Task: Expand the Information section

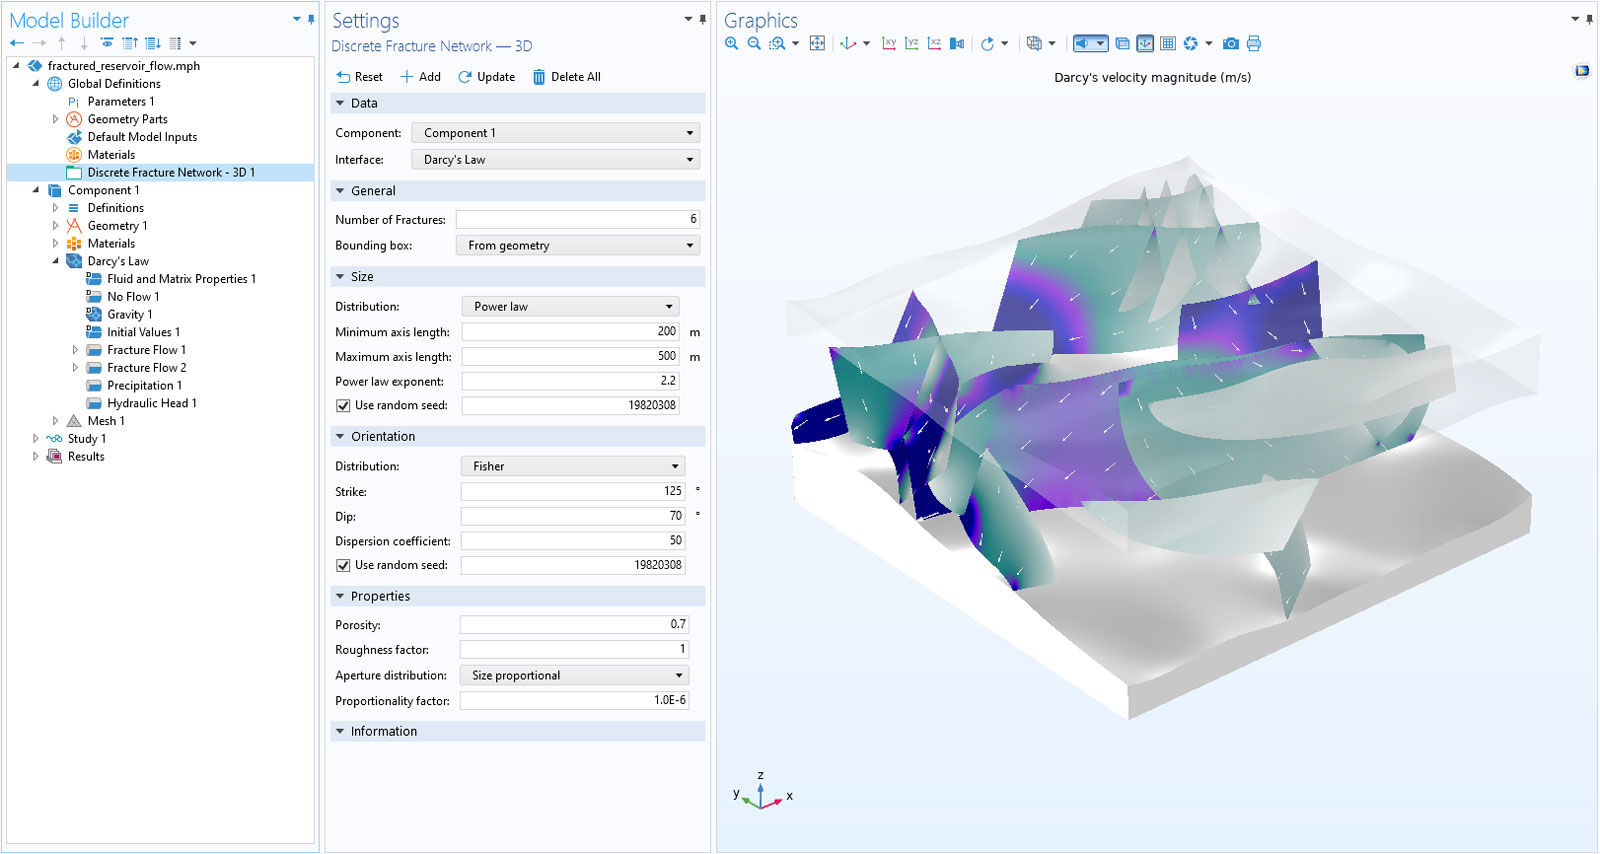Action: 383,732
